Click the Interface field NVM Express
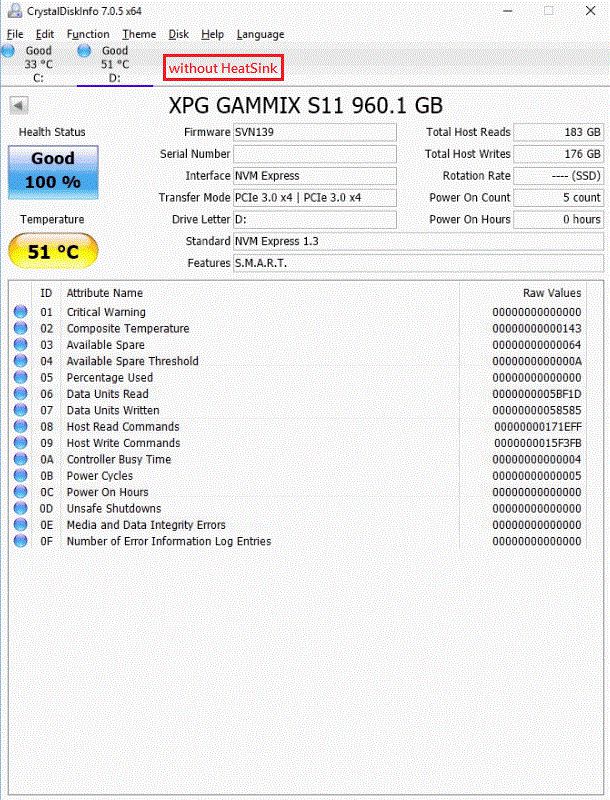Viewport: 610px width, 800px height. click(x=315, y=176)
